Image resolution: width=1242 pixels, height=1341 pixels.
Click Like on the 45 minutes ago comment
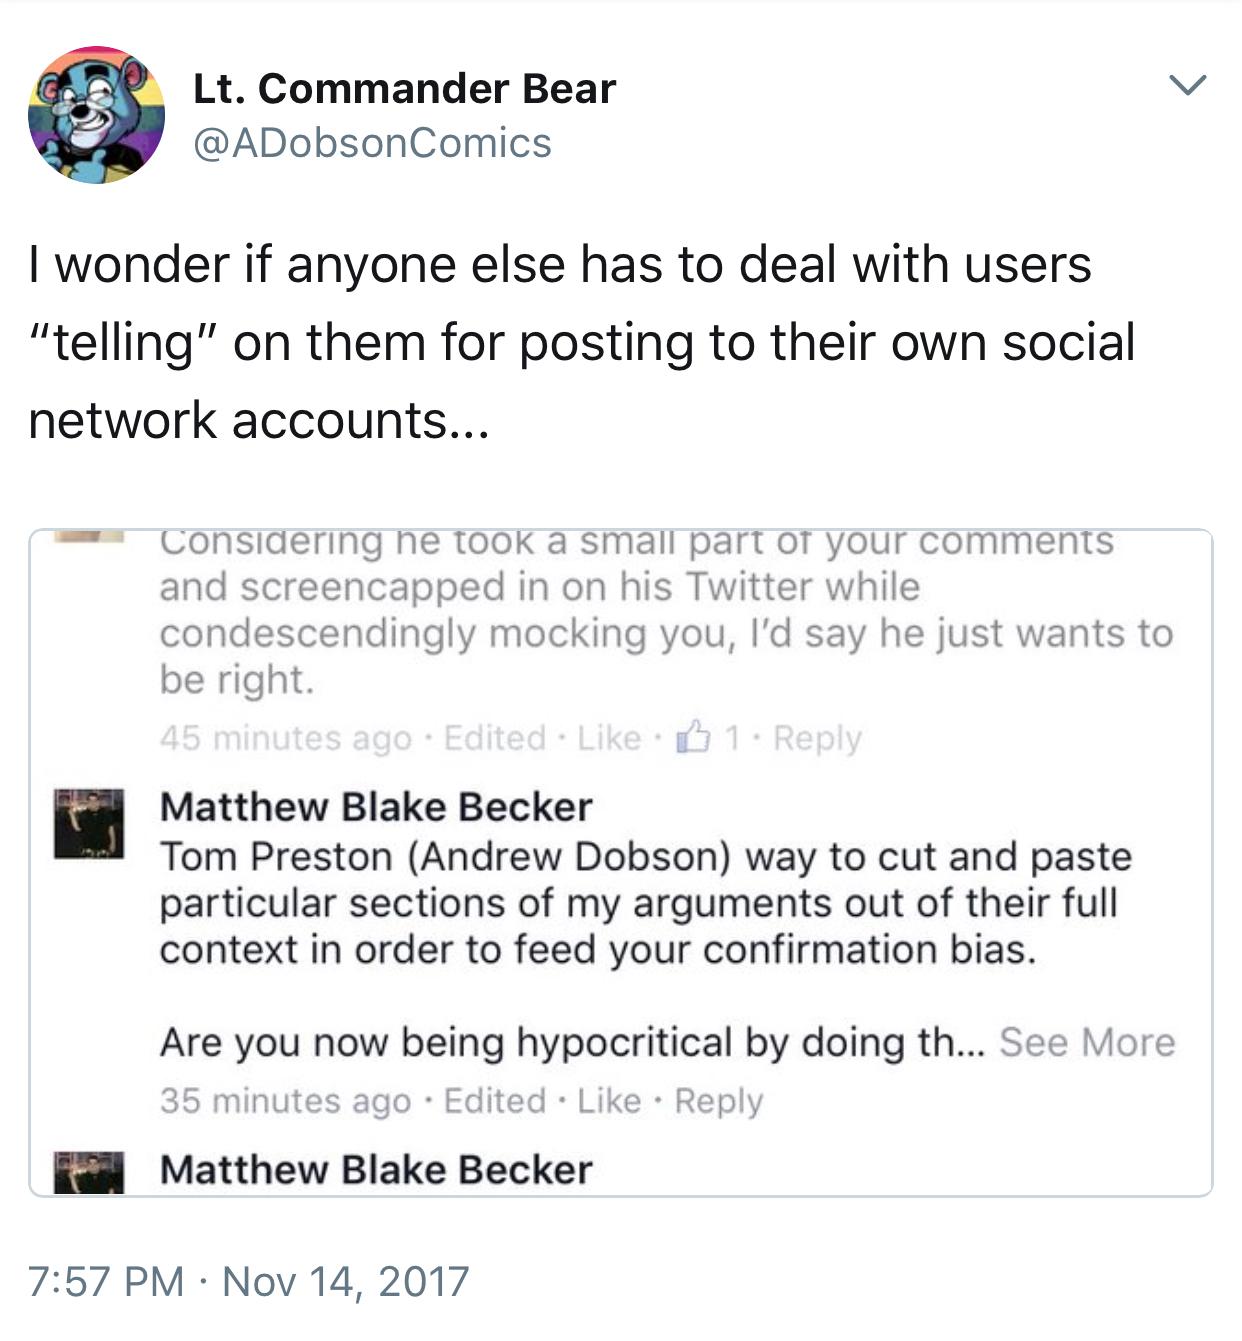click(609, 738)
